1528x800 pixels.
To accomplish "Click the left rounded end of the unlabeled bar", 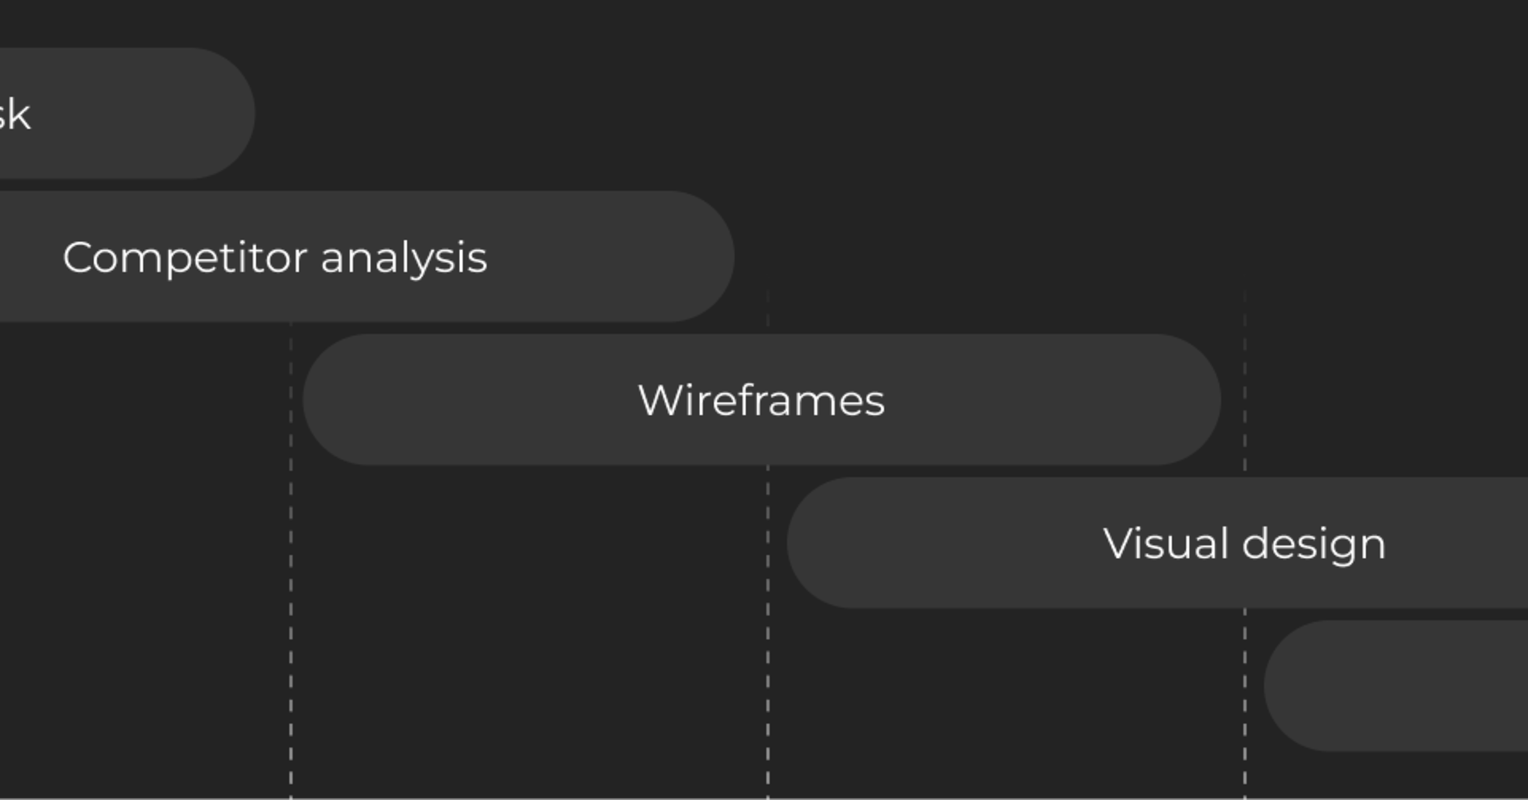I will pyautogui.click(x=1297, y=685).
